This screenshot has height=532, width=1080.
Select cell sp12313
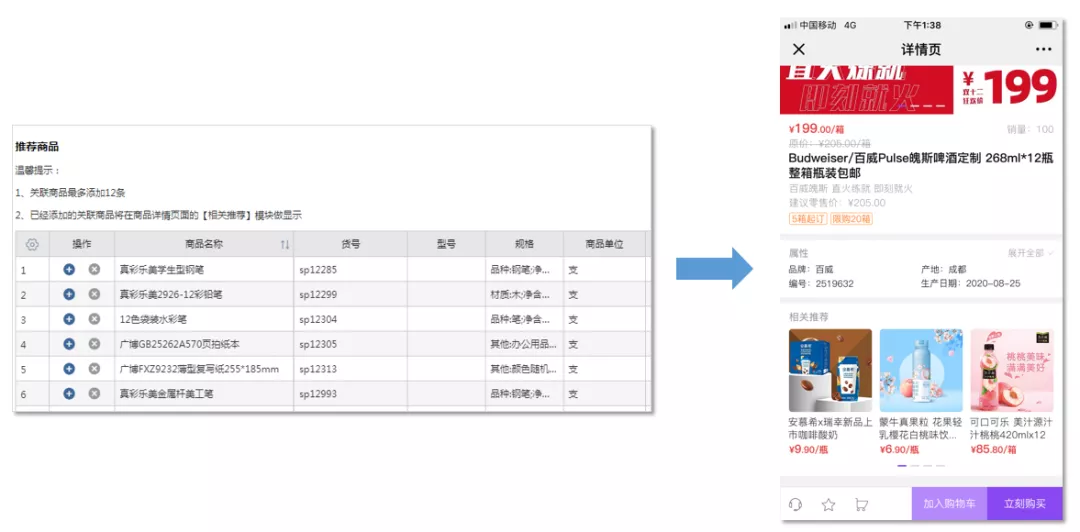tap(351, 369)
